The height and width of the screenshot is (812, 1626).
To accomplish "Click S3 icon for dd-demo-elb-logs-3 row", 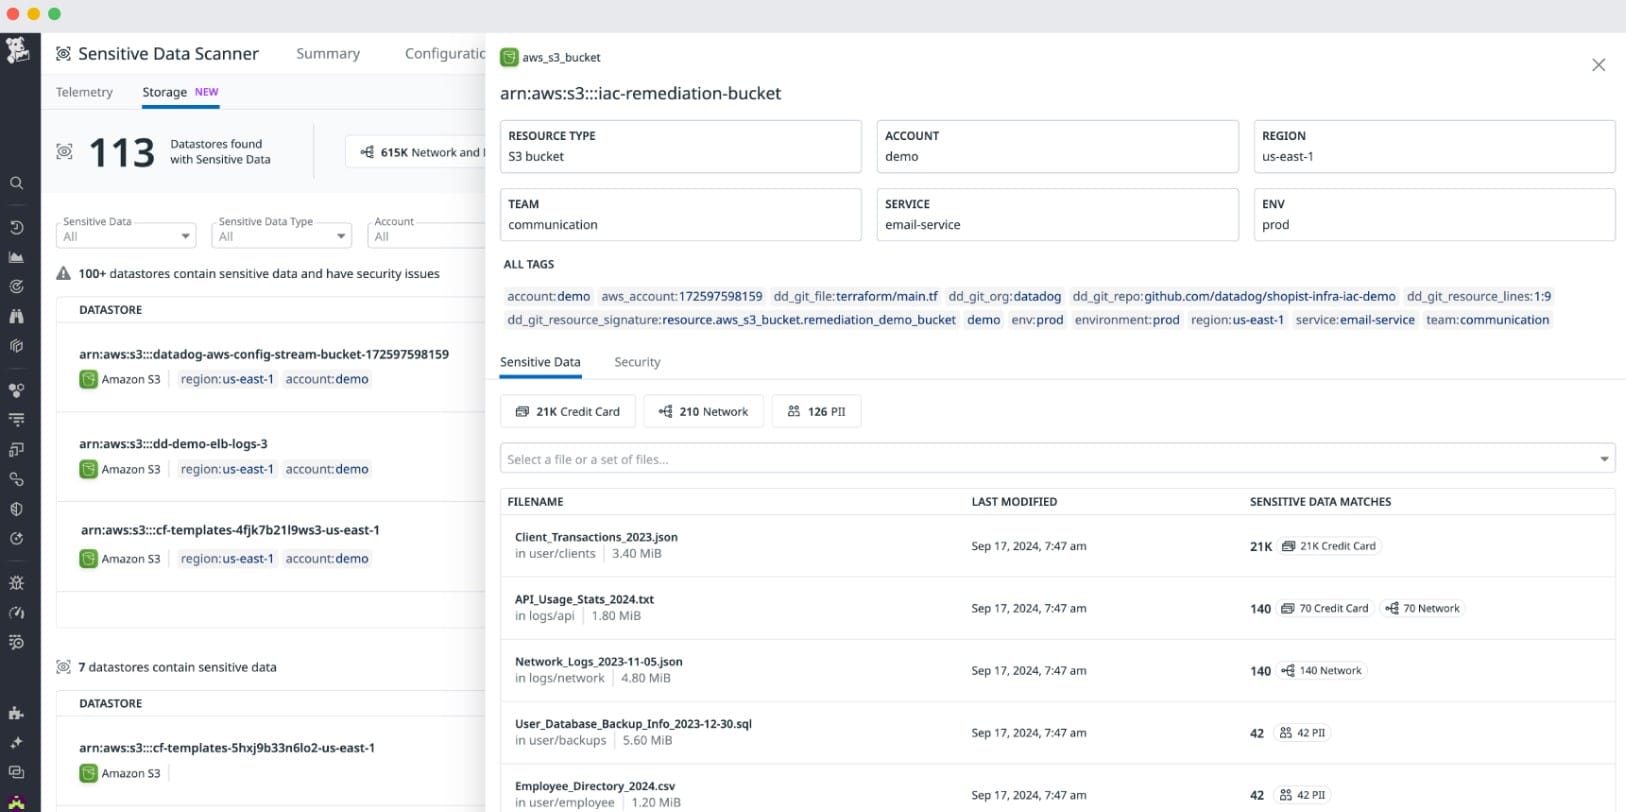I will click(88, 469).
